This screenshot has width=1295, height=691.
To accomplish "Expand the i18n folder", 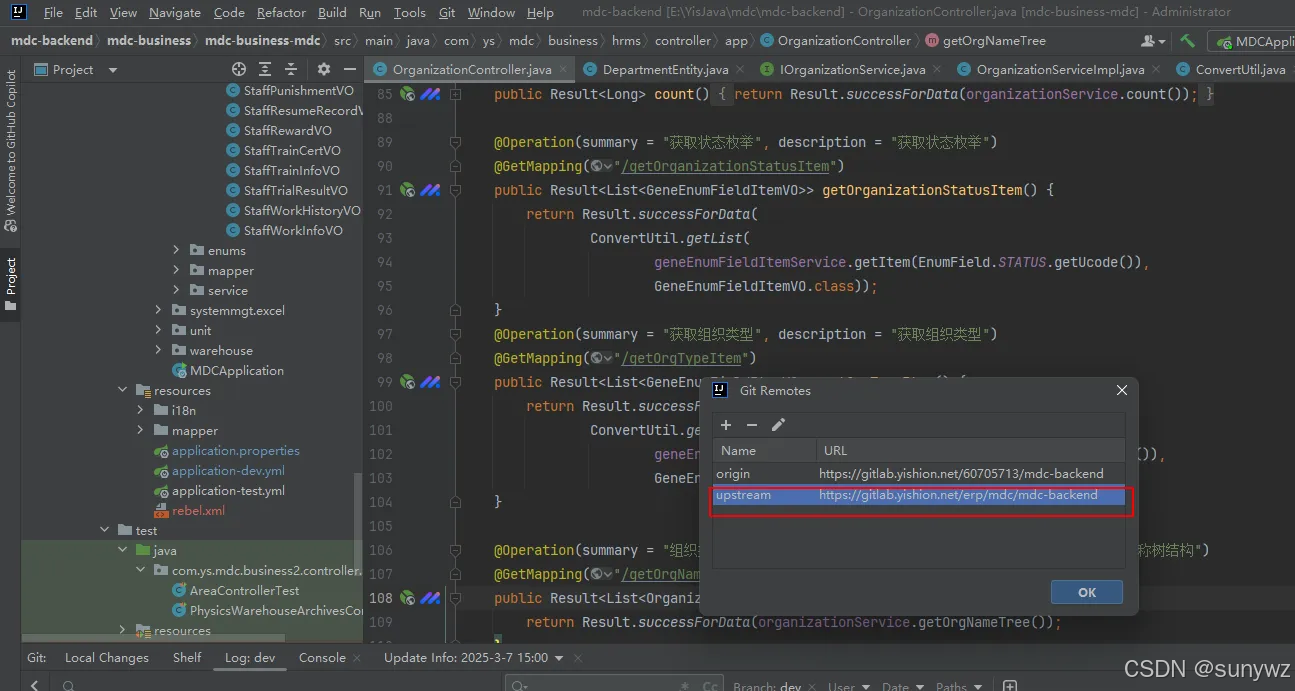I will (x=140, y=410).
